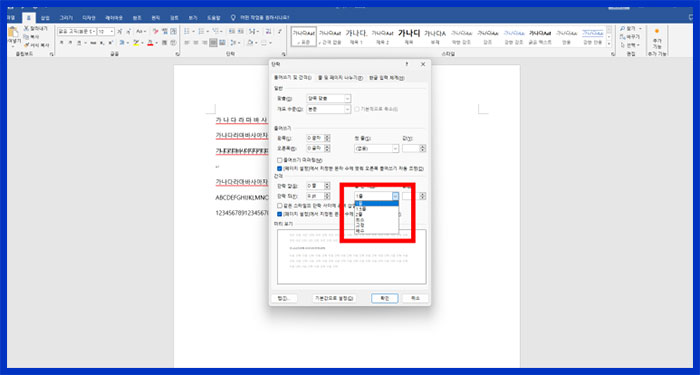Click the 취소 (Cancel) button
Image resolution: width=700 pixels, height=375 pixels.
pos(415,298)
